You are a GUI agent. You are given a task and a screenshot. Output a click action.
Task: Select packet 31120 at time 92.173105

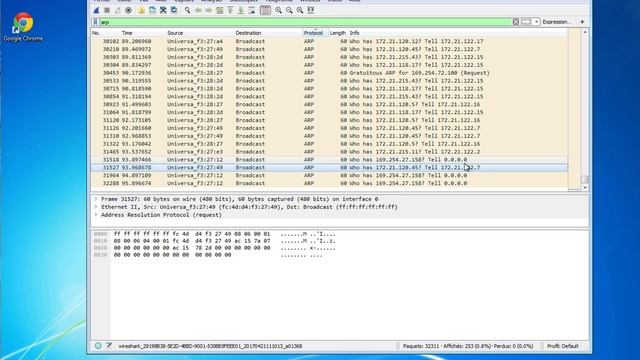329,120
